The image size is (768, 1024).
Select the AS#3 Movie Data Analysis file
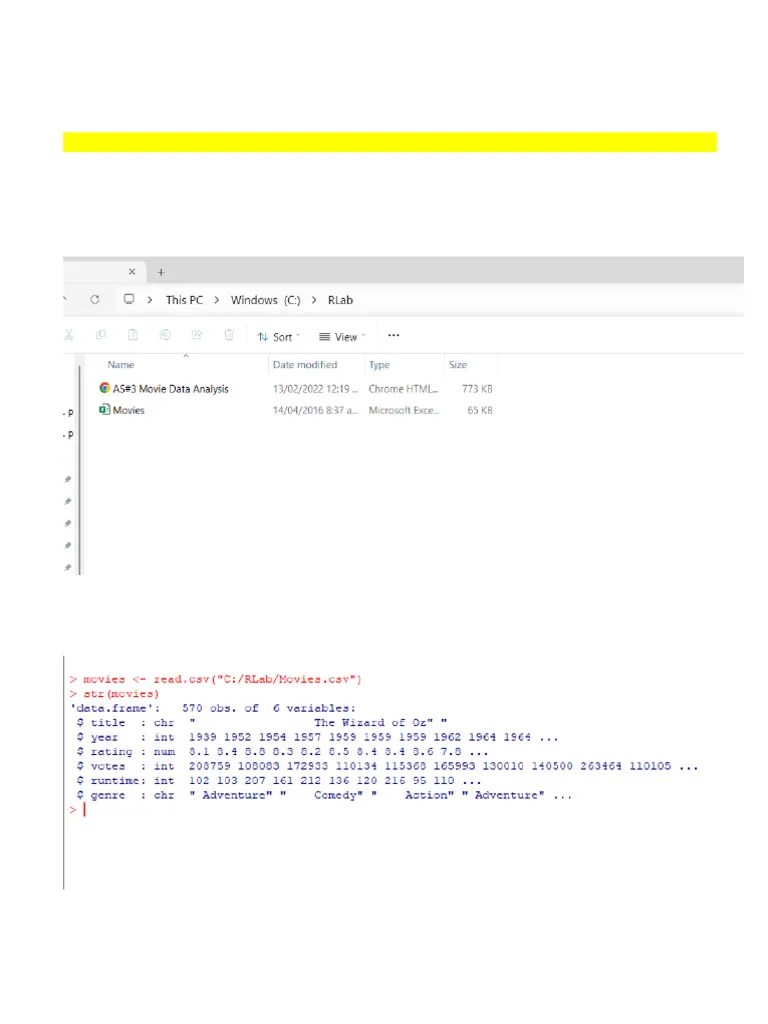tap(170, 389)
